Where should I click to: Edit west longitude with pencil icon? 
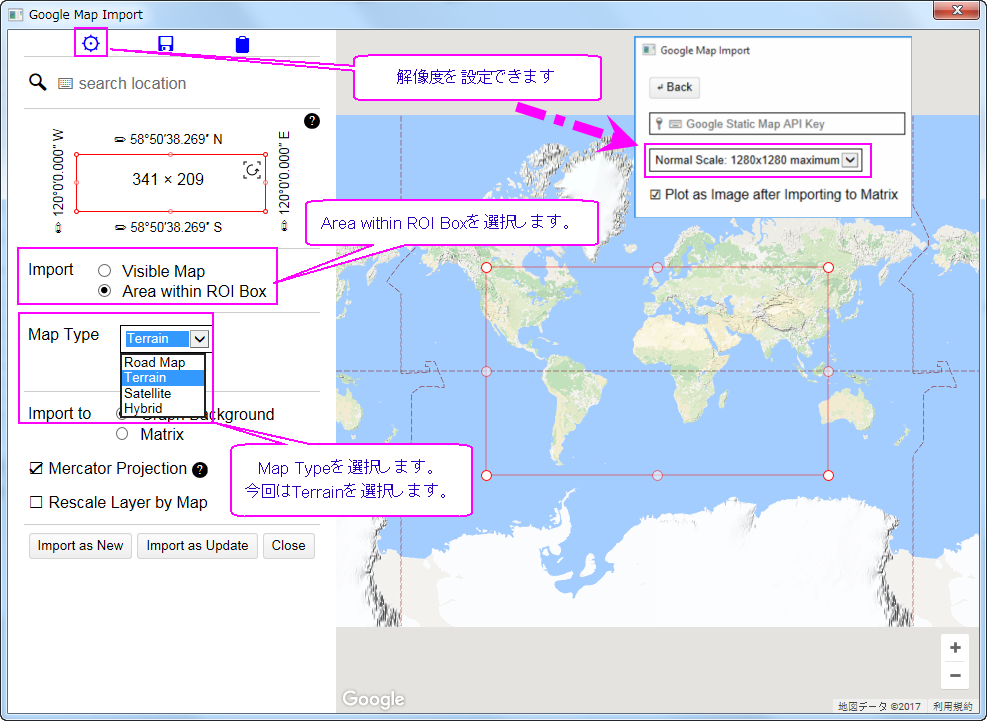[x=59, y=227]
